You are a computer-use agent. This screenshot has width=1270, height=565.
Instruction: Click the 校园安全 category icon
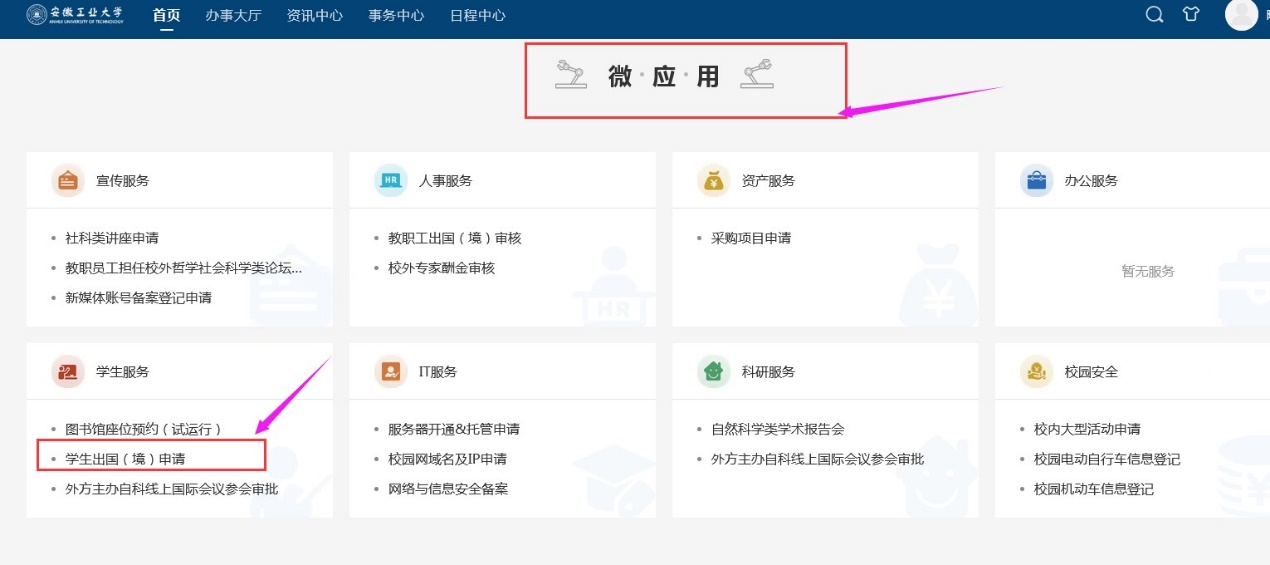(1037, 372)
